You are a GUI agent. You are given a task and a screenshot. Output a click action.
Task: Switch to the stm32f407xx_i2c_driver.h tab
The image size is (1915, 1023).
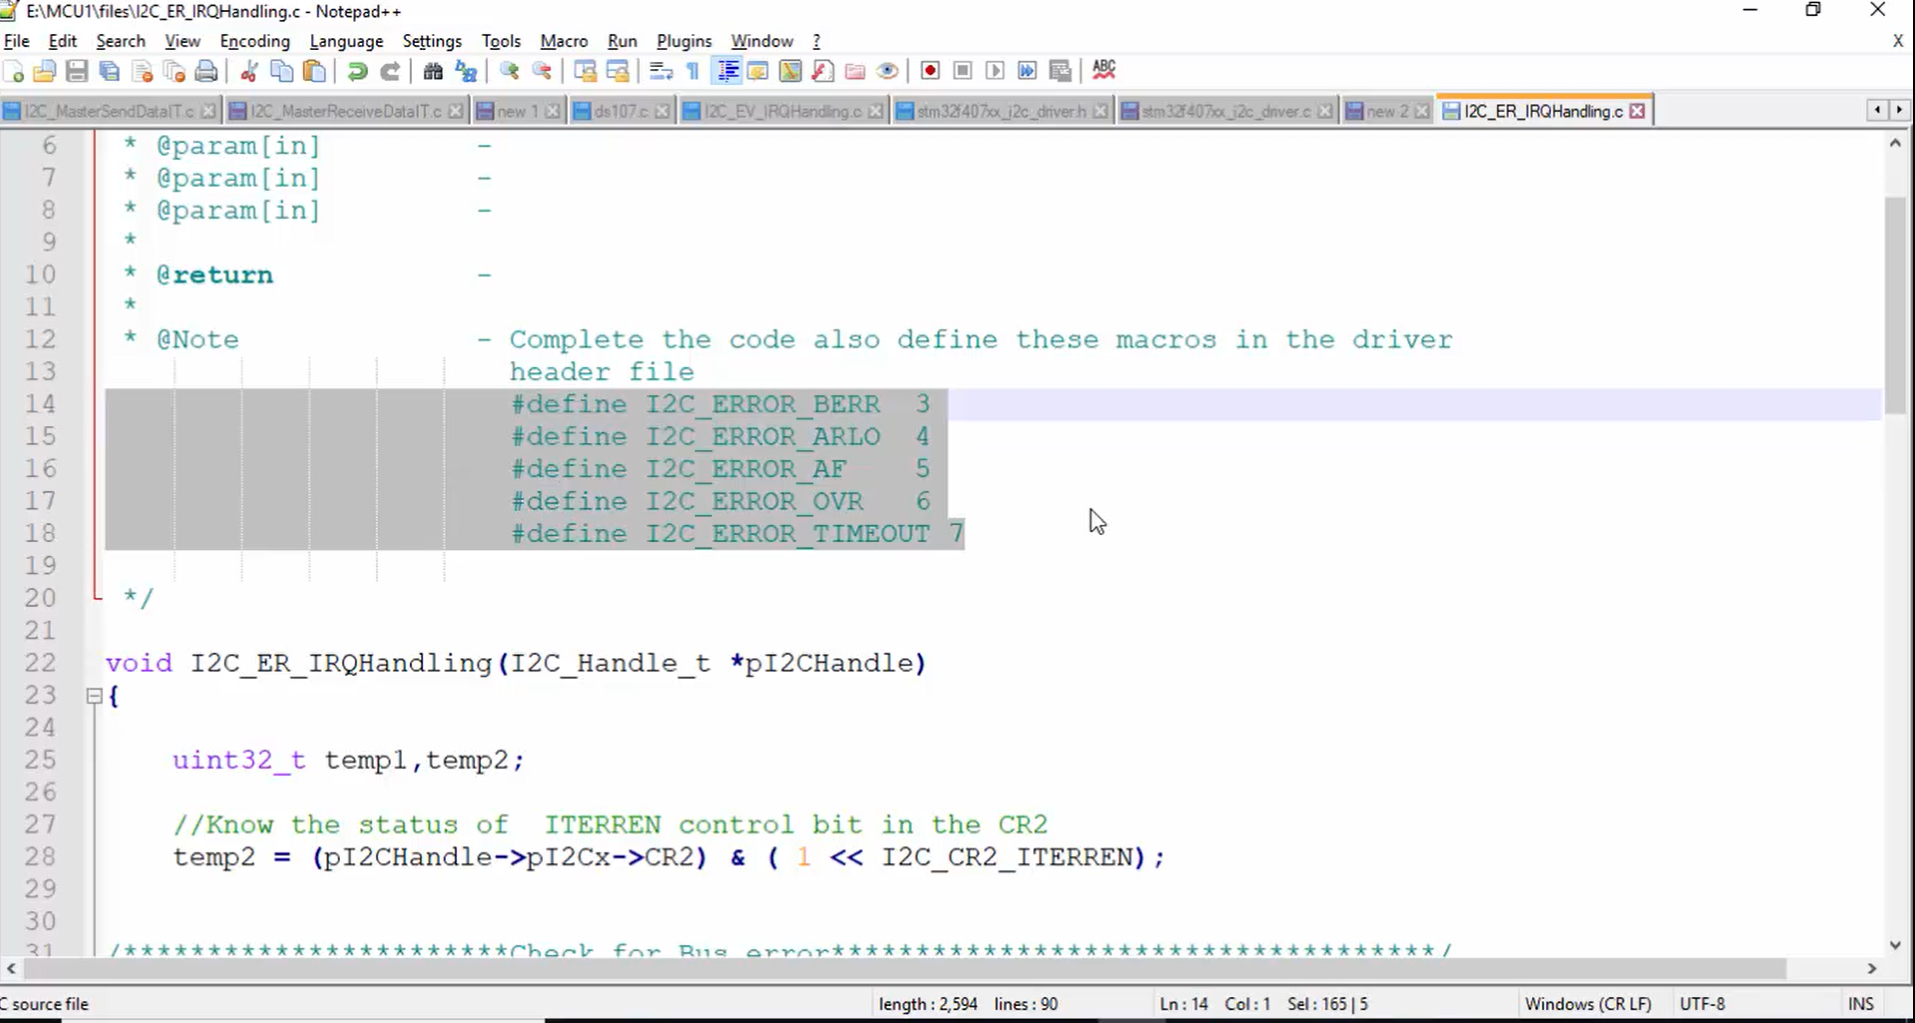(x=1001, y=111)
